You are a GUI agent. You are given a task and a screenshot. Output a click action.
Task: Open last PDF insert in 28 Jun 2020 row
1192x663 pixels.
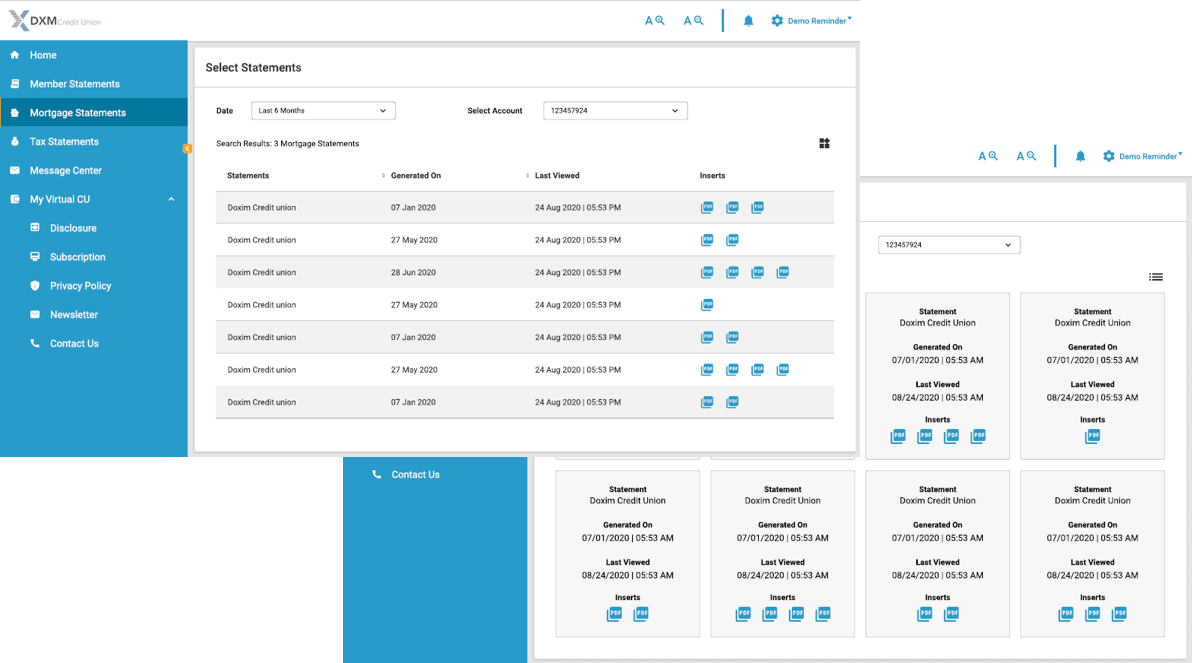[x=783, y=272]
